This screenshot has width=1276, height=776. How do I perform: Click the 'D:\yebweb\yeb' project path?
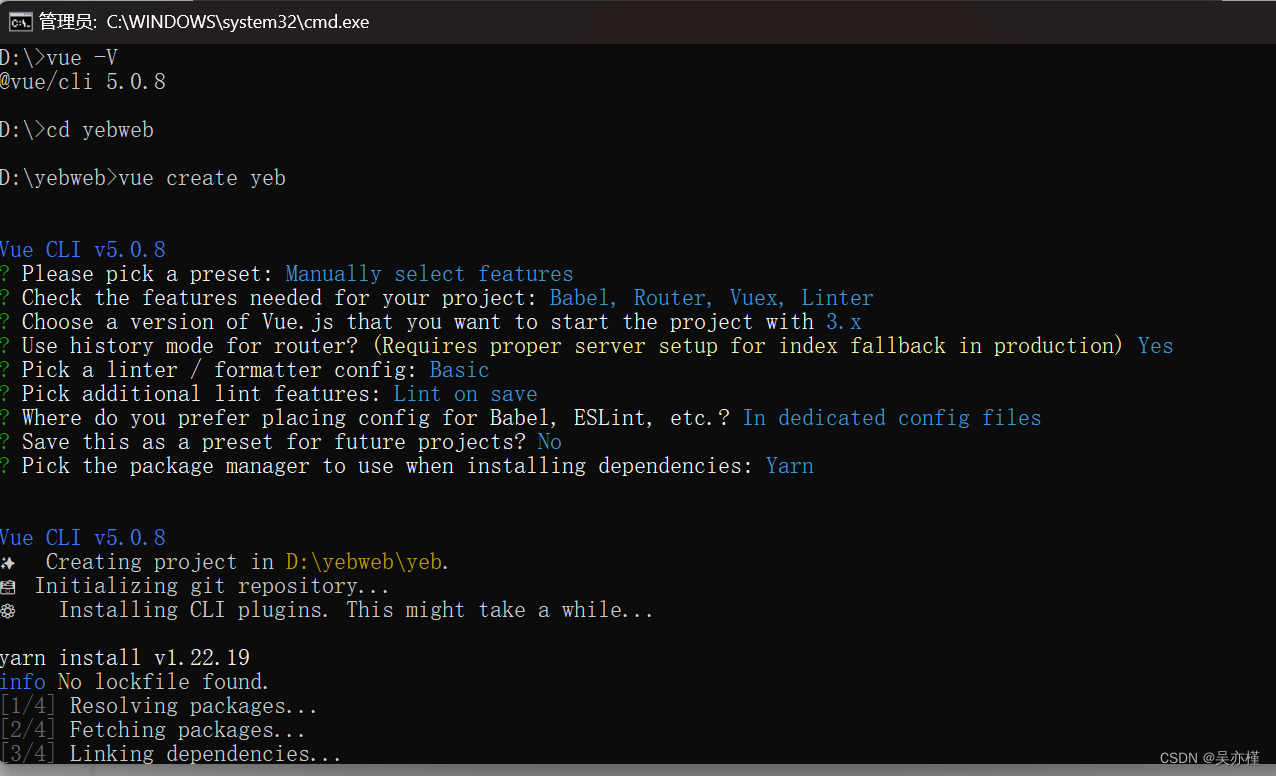point(364,562)
